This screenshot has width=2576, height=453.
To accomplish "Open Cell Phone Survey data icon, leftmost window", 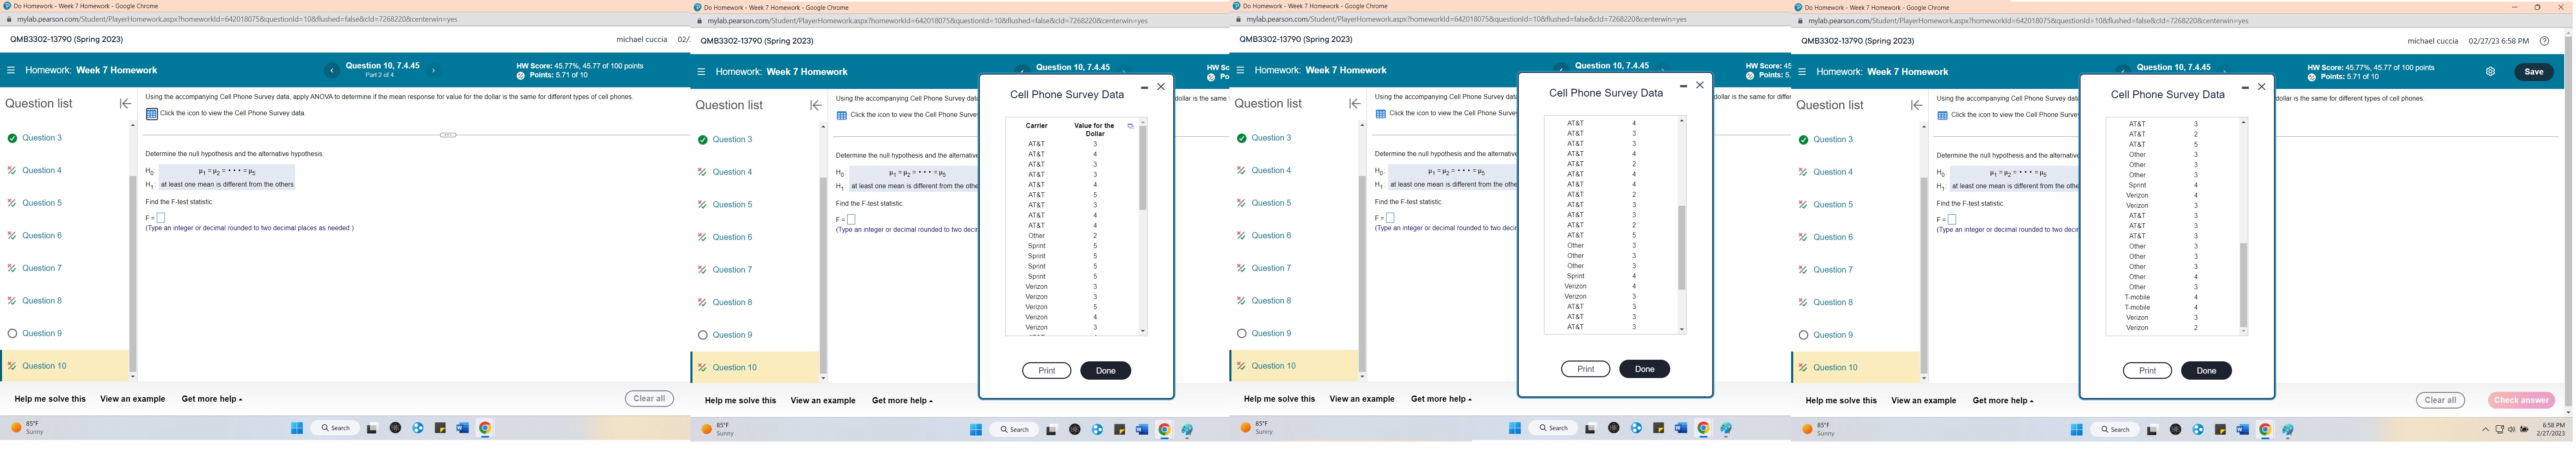I will [152, 114].
